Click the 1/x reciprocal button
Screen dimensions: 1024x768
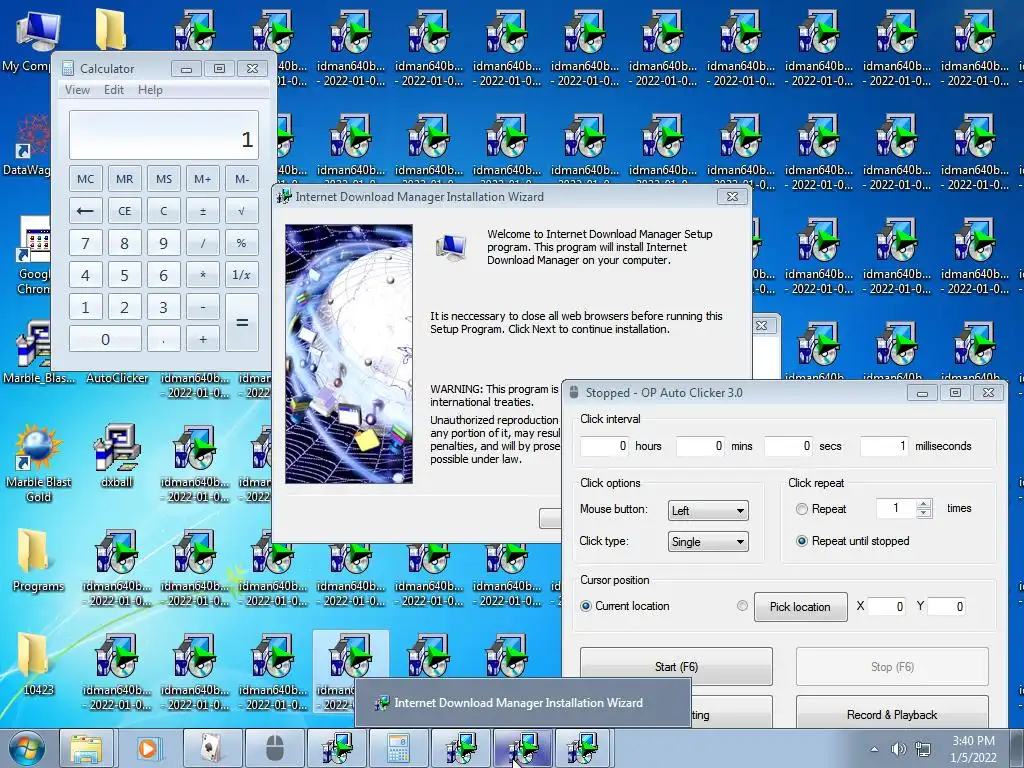tap(242, 275)
